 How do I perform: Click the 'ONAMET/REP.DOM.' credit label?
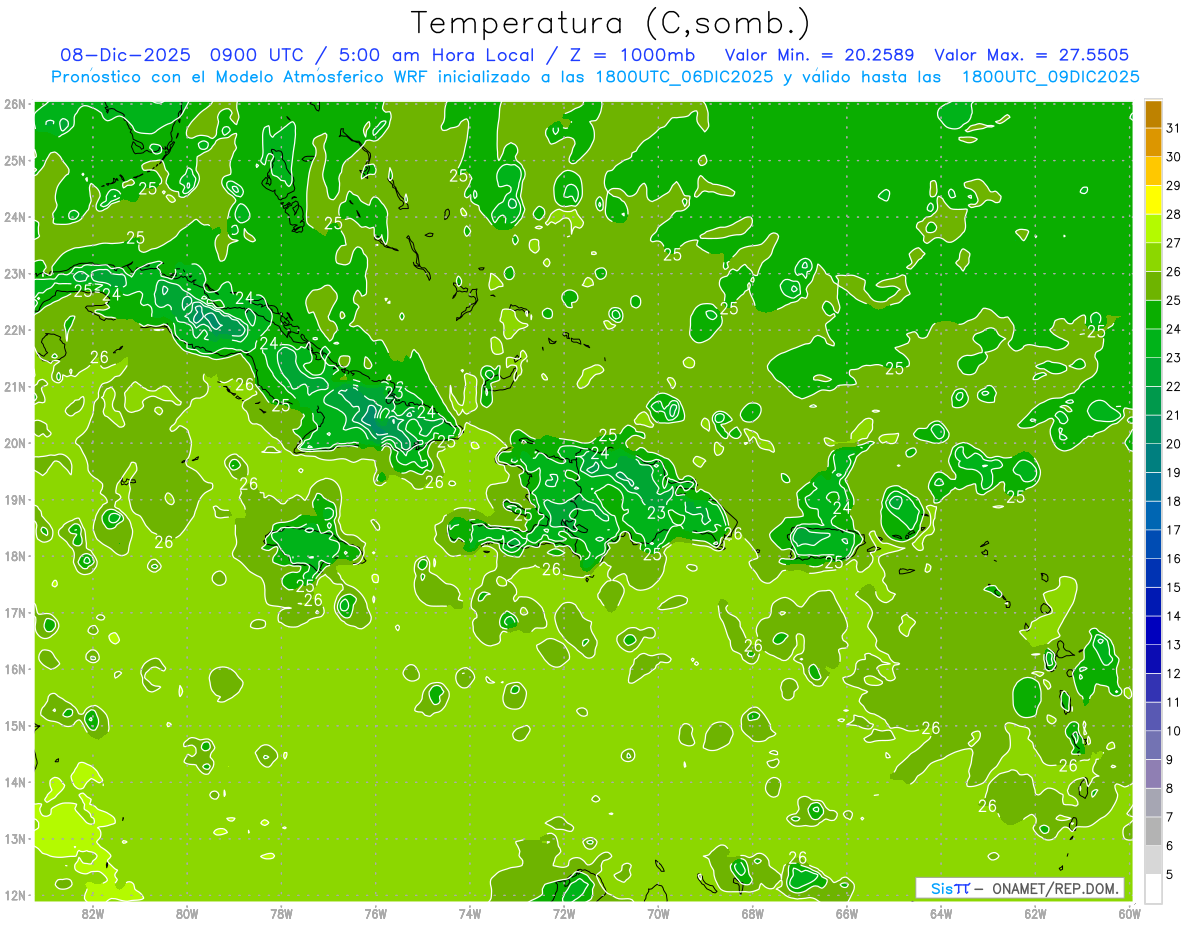[1056, 888]
